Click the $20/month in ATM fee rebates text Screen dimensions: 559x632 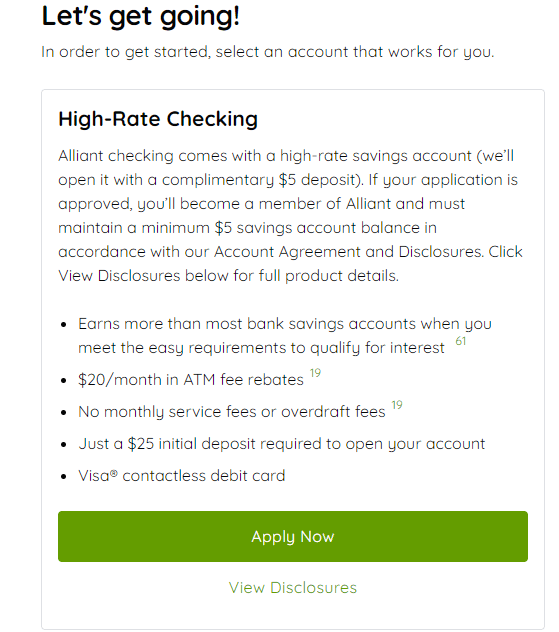[x=191, y=380]
